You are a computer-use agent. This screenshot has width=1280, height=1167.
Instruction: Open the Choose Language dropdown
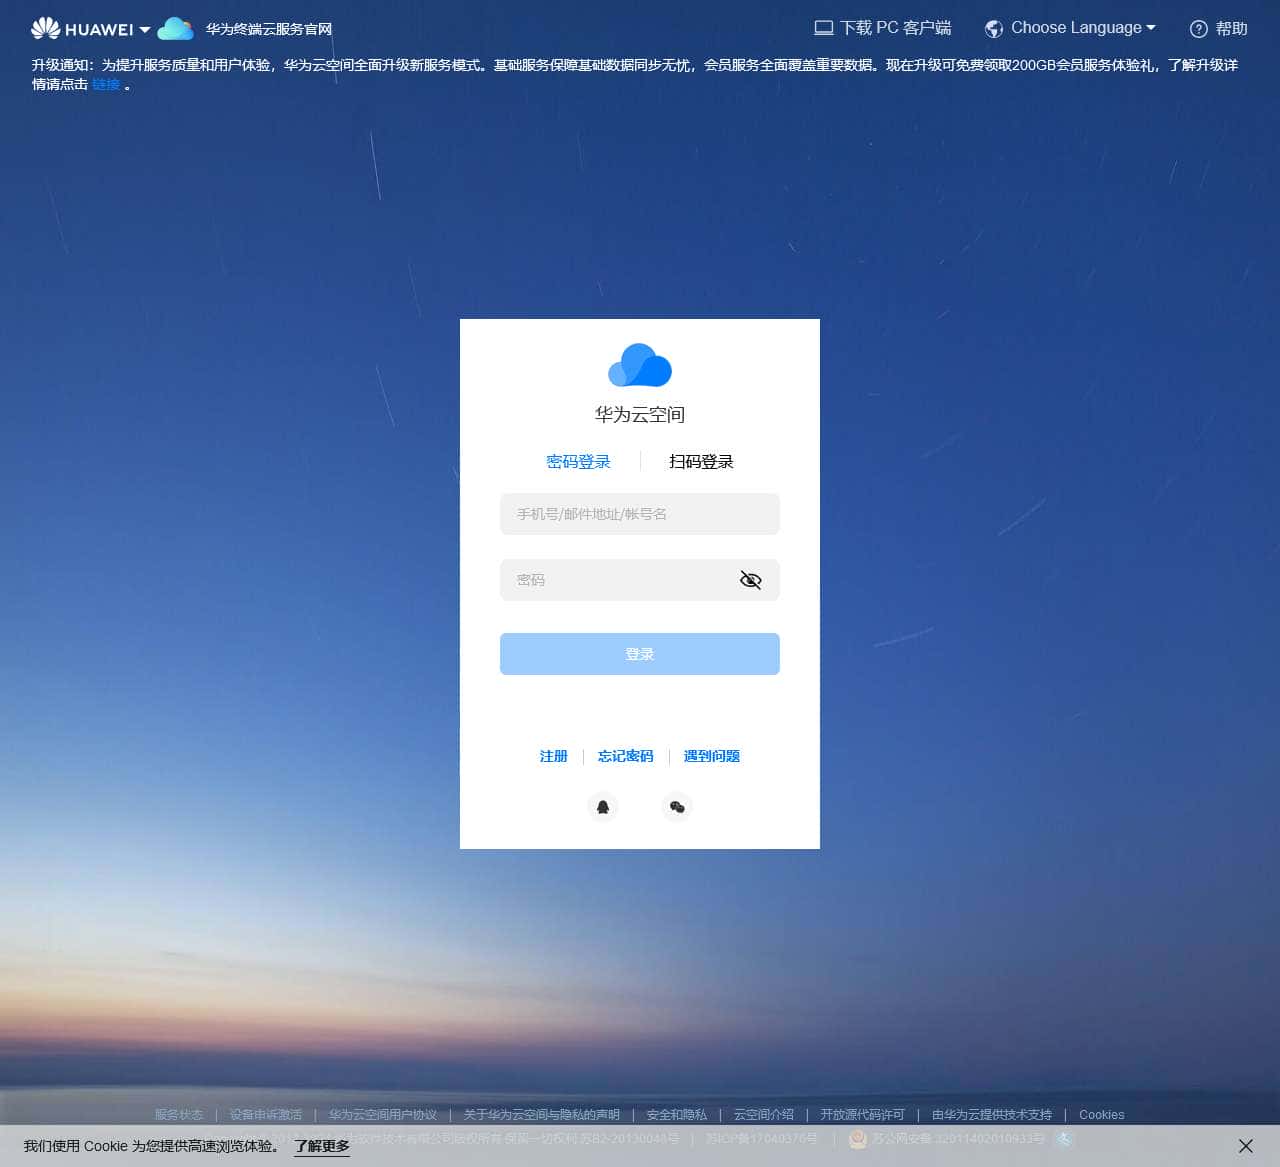click(x=1083, y=28)
